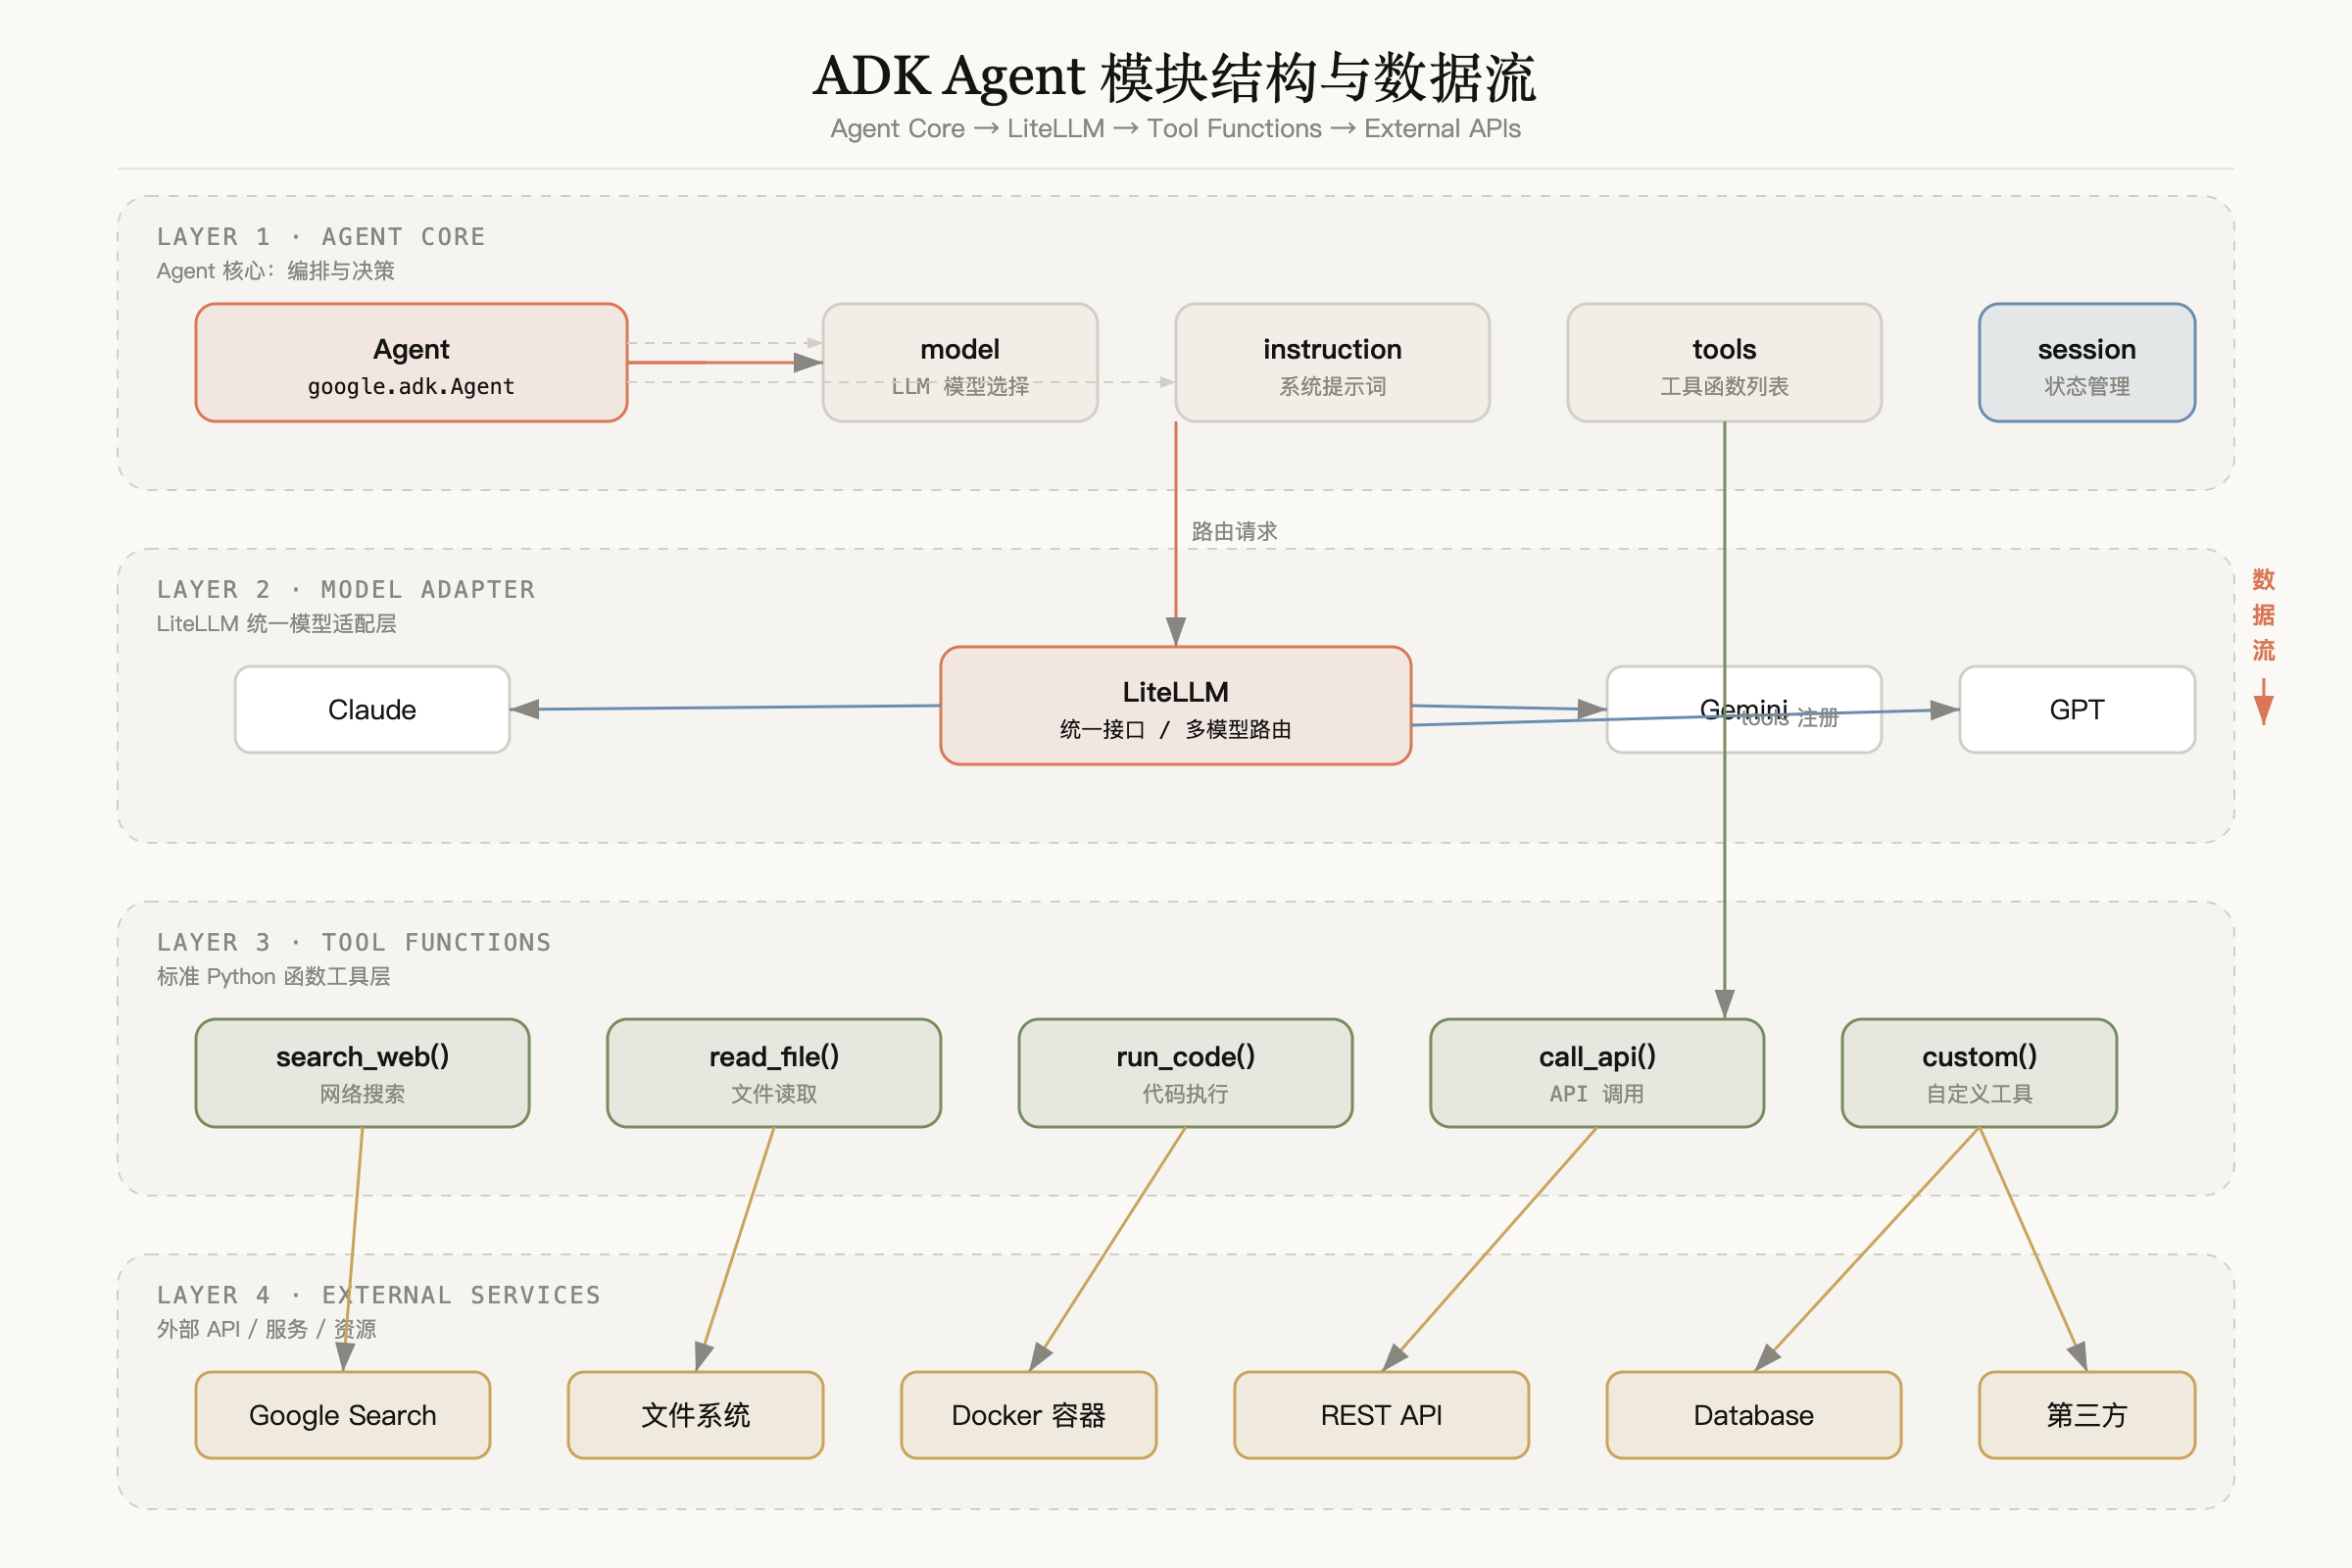Click the instruction 系统提示词 node

click(x=1332, y=363)
